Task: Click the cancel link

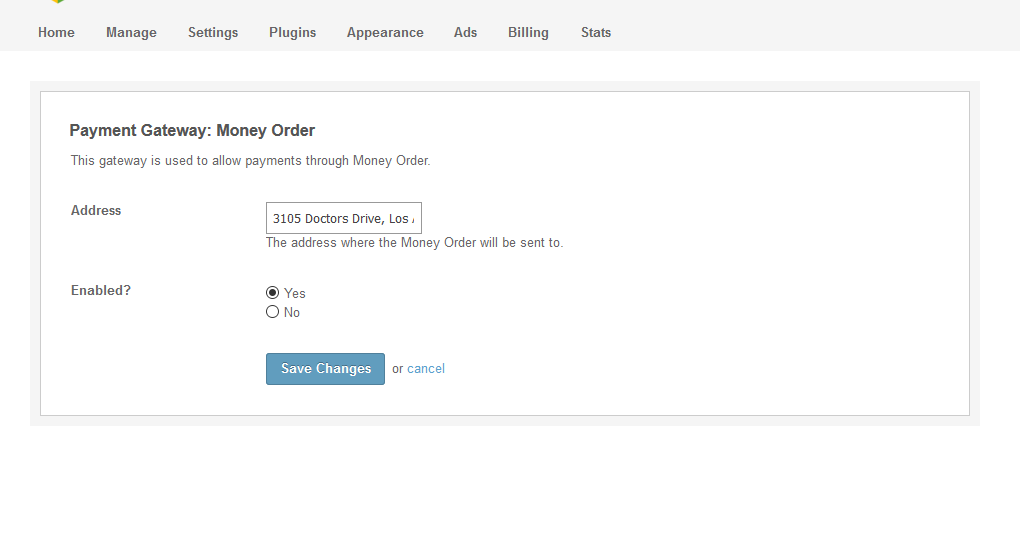Action: 426,369
